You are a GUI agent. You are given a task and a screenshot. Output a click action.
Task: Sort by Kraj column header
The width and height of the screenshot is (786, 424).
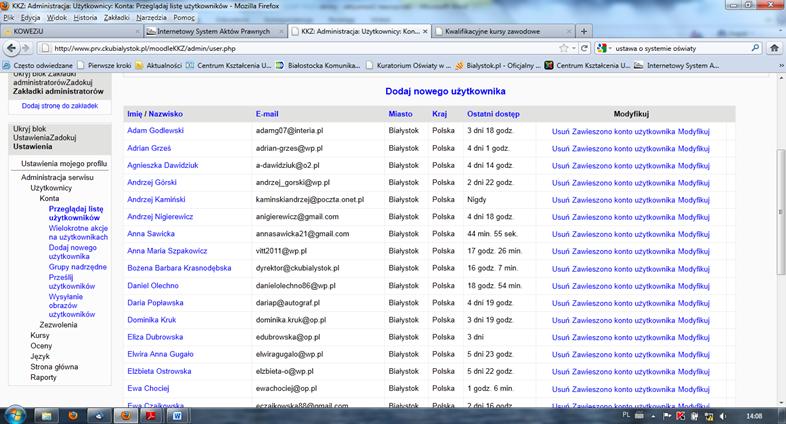point(439,114)
